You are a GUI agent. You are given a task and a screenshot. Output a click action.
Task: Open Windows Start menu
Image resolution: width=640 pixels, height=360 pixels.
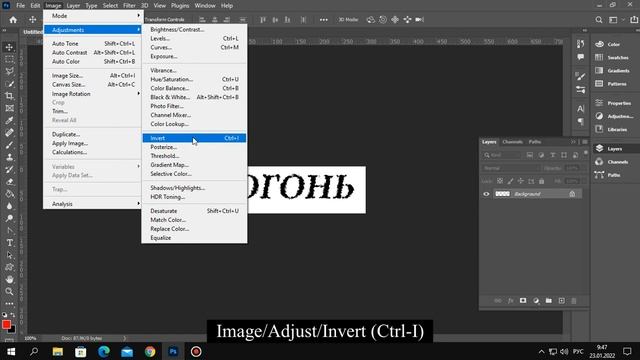(11, 351)
